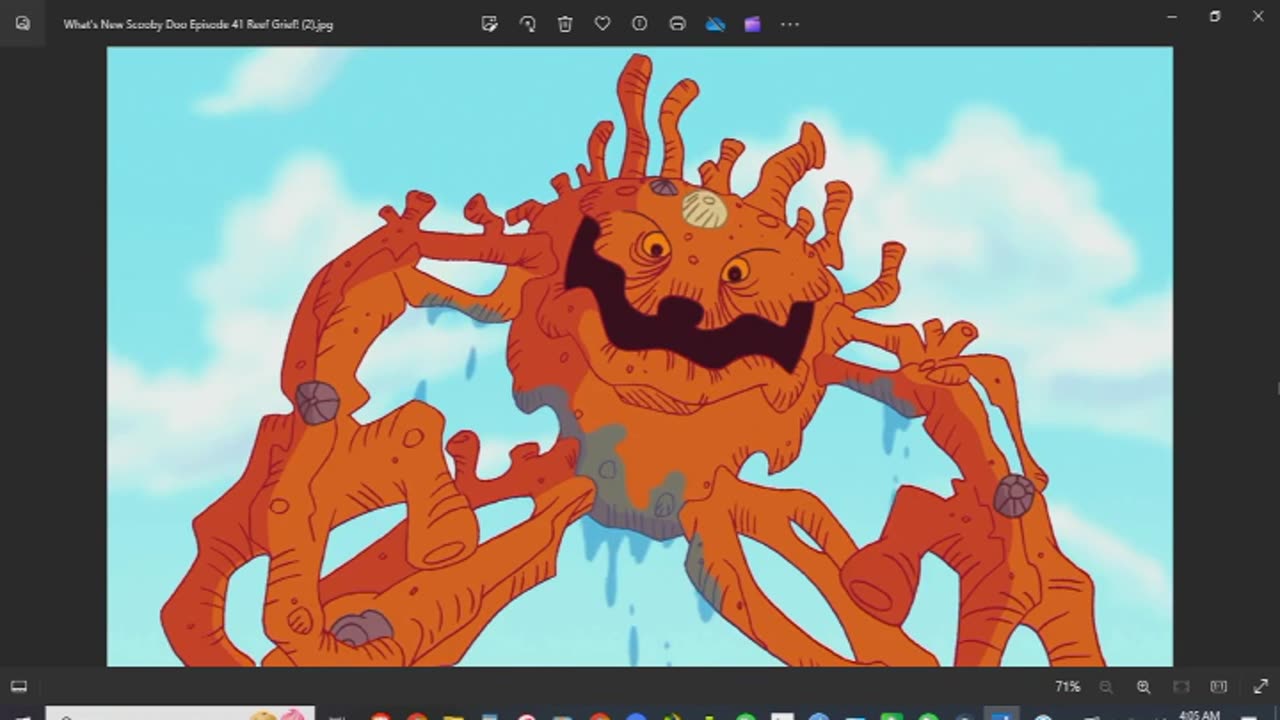The width and height of the screenshot is (1280, 720).
Task: Minimize the Photos window
Action: (1172, 16)
